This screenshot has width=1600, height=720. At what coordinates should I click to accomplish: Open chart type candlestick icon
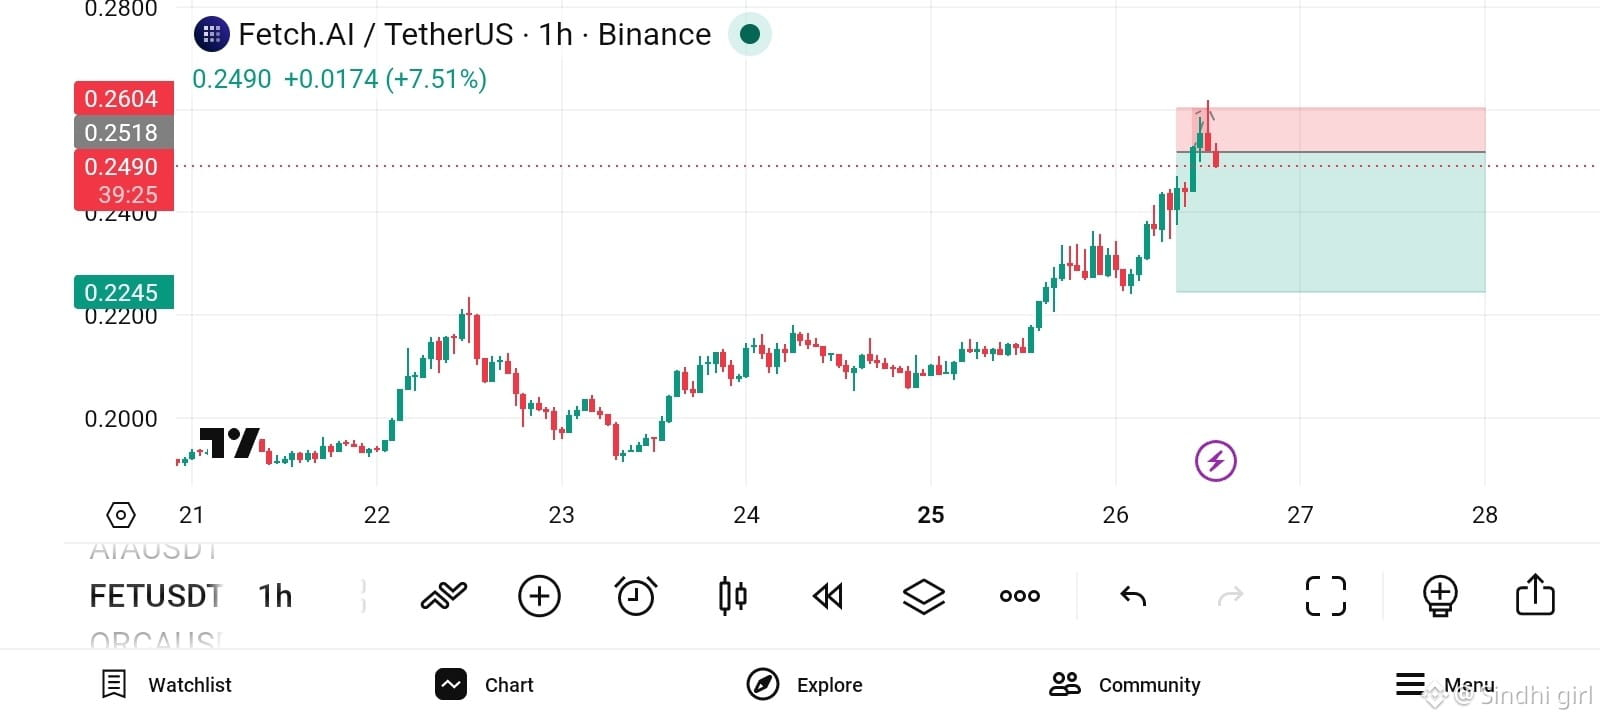pyautogui.click(x=732, y=596)
